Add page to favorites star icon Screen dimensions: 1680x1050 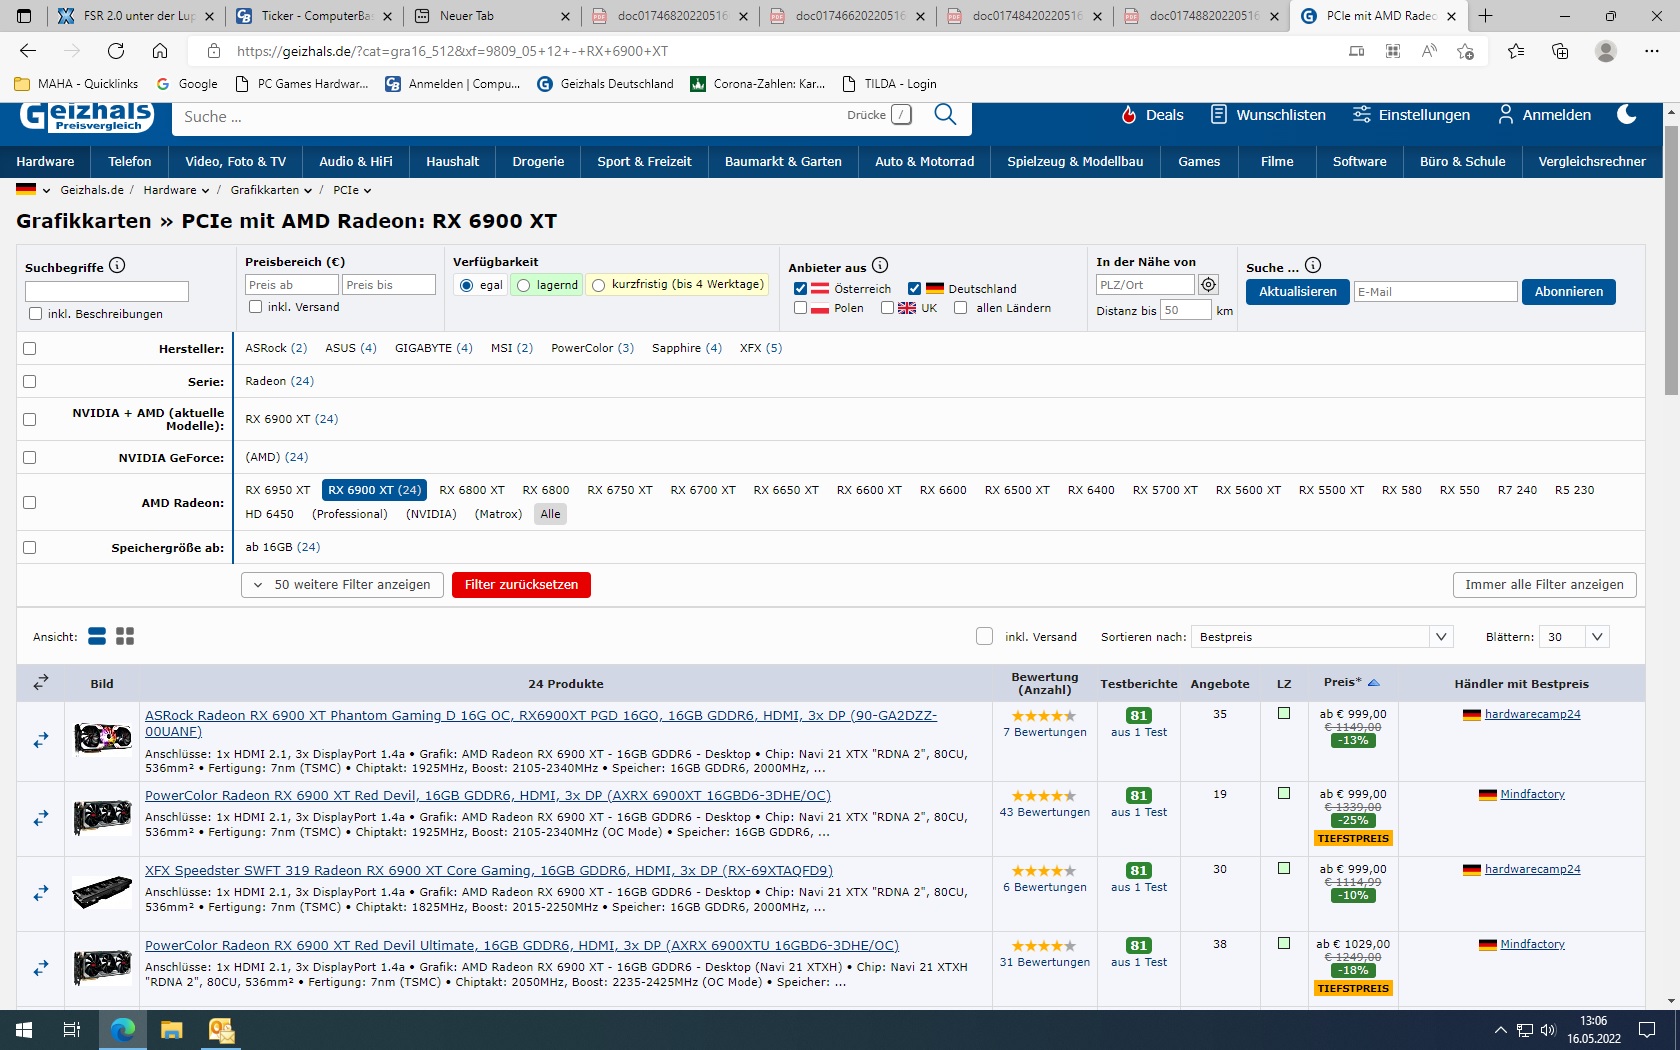point(1466,51)
